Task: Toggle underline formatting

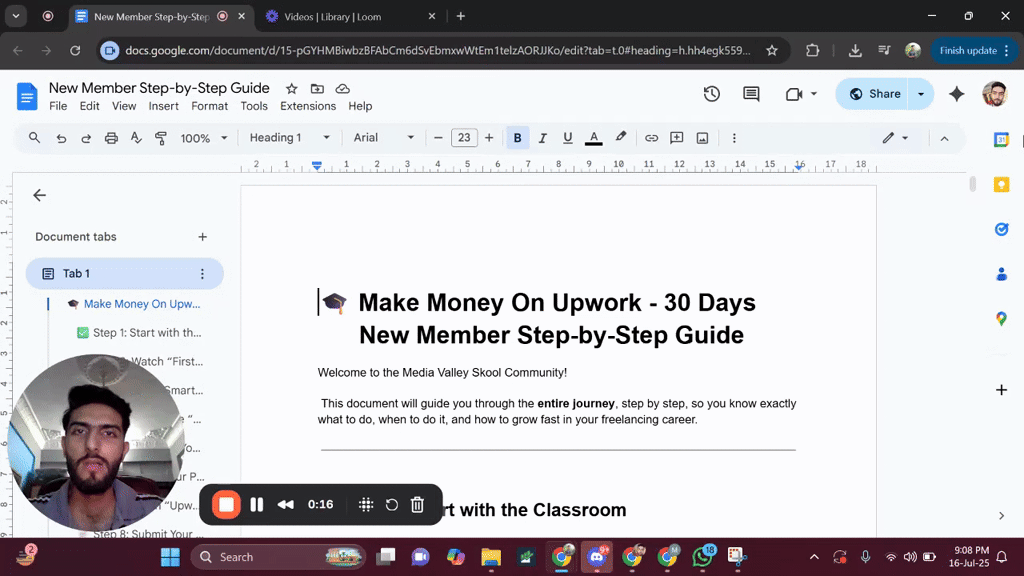Action: (568, 138)
